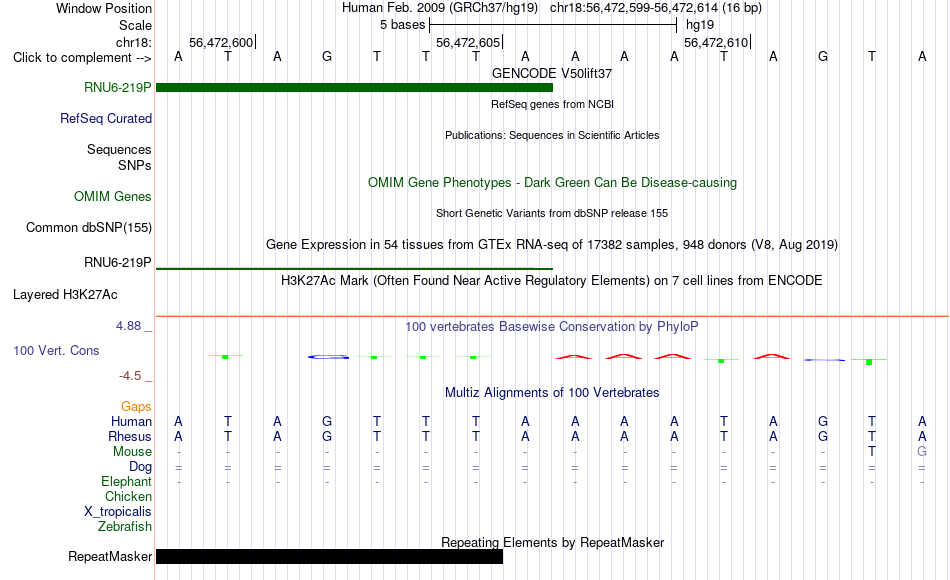Click 'Click to complement -->' label
Screen dimensions: 950x580
pos(82,58)
